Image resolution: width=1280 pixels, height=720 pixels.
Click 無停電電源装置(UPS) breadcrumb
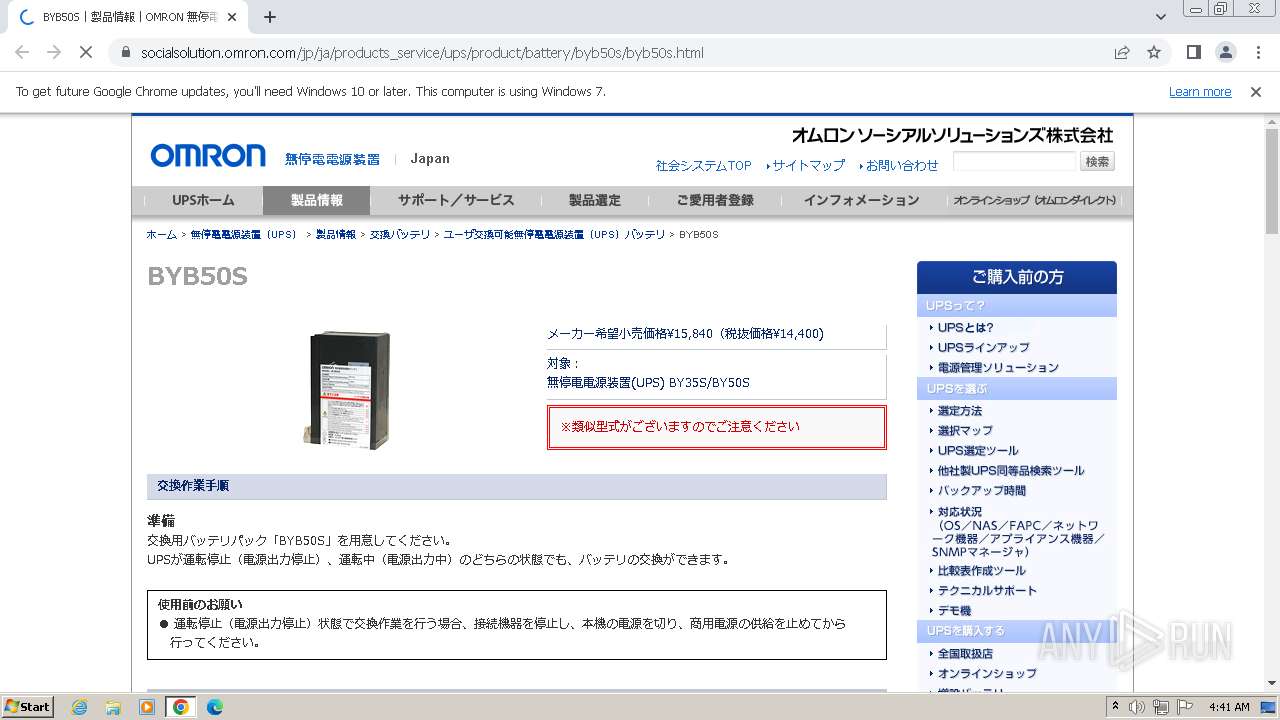pyautogui.click(x=244, y=234)
